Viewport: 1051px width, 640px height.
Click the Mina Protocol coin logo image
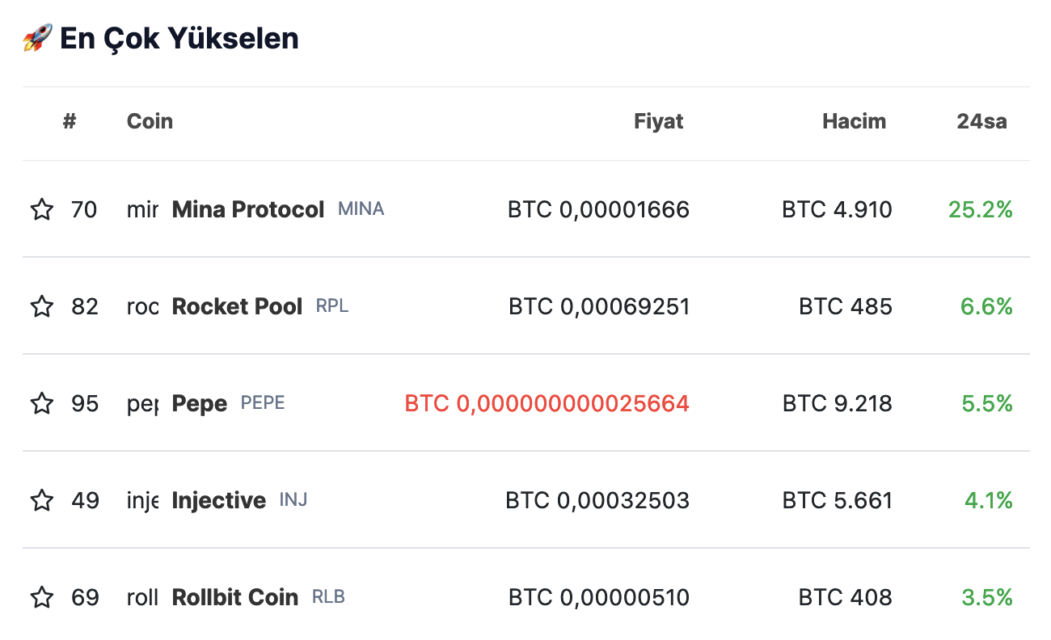click(x=142, y=210)
